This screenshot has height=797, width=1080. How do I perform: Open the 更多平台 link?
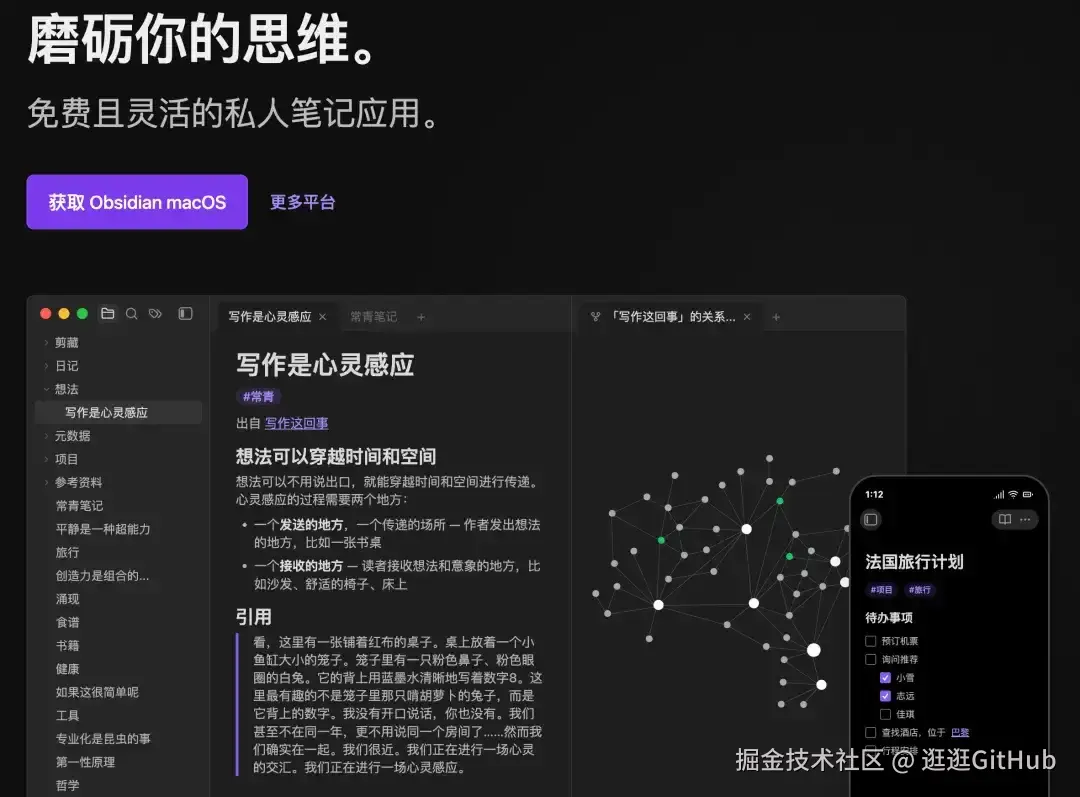pyautogui.click(x=302, y=202)
